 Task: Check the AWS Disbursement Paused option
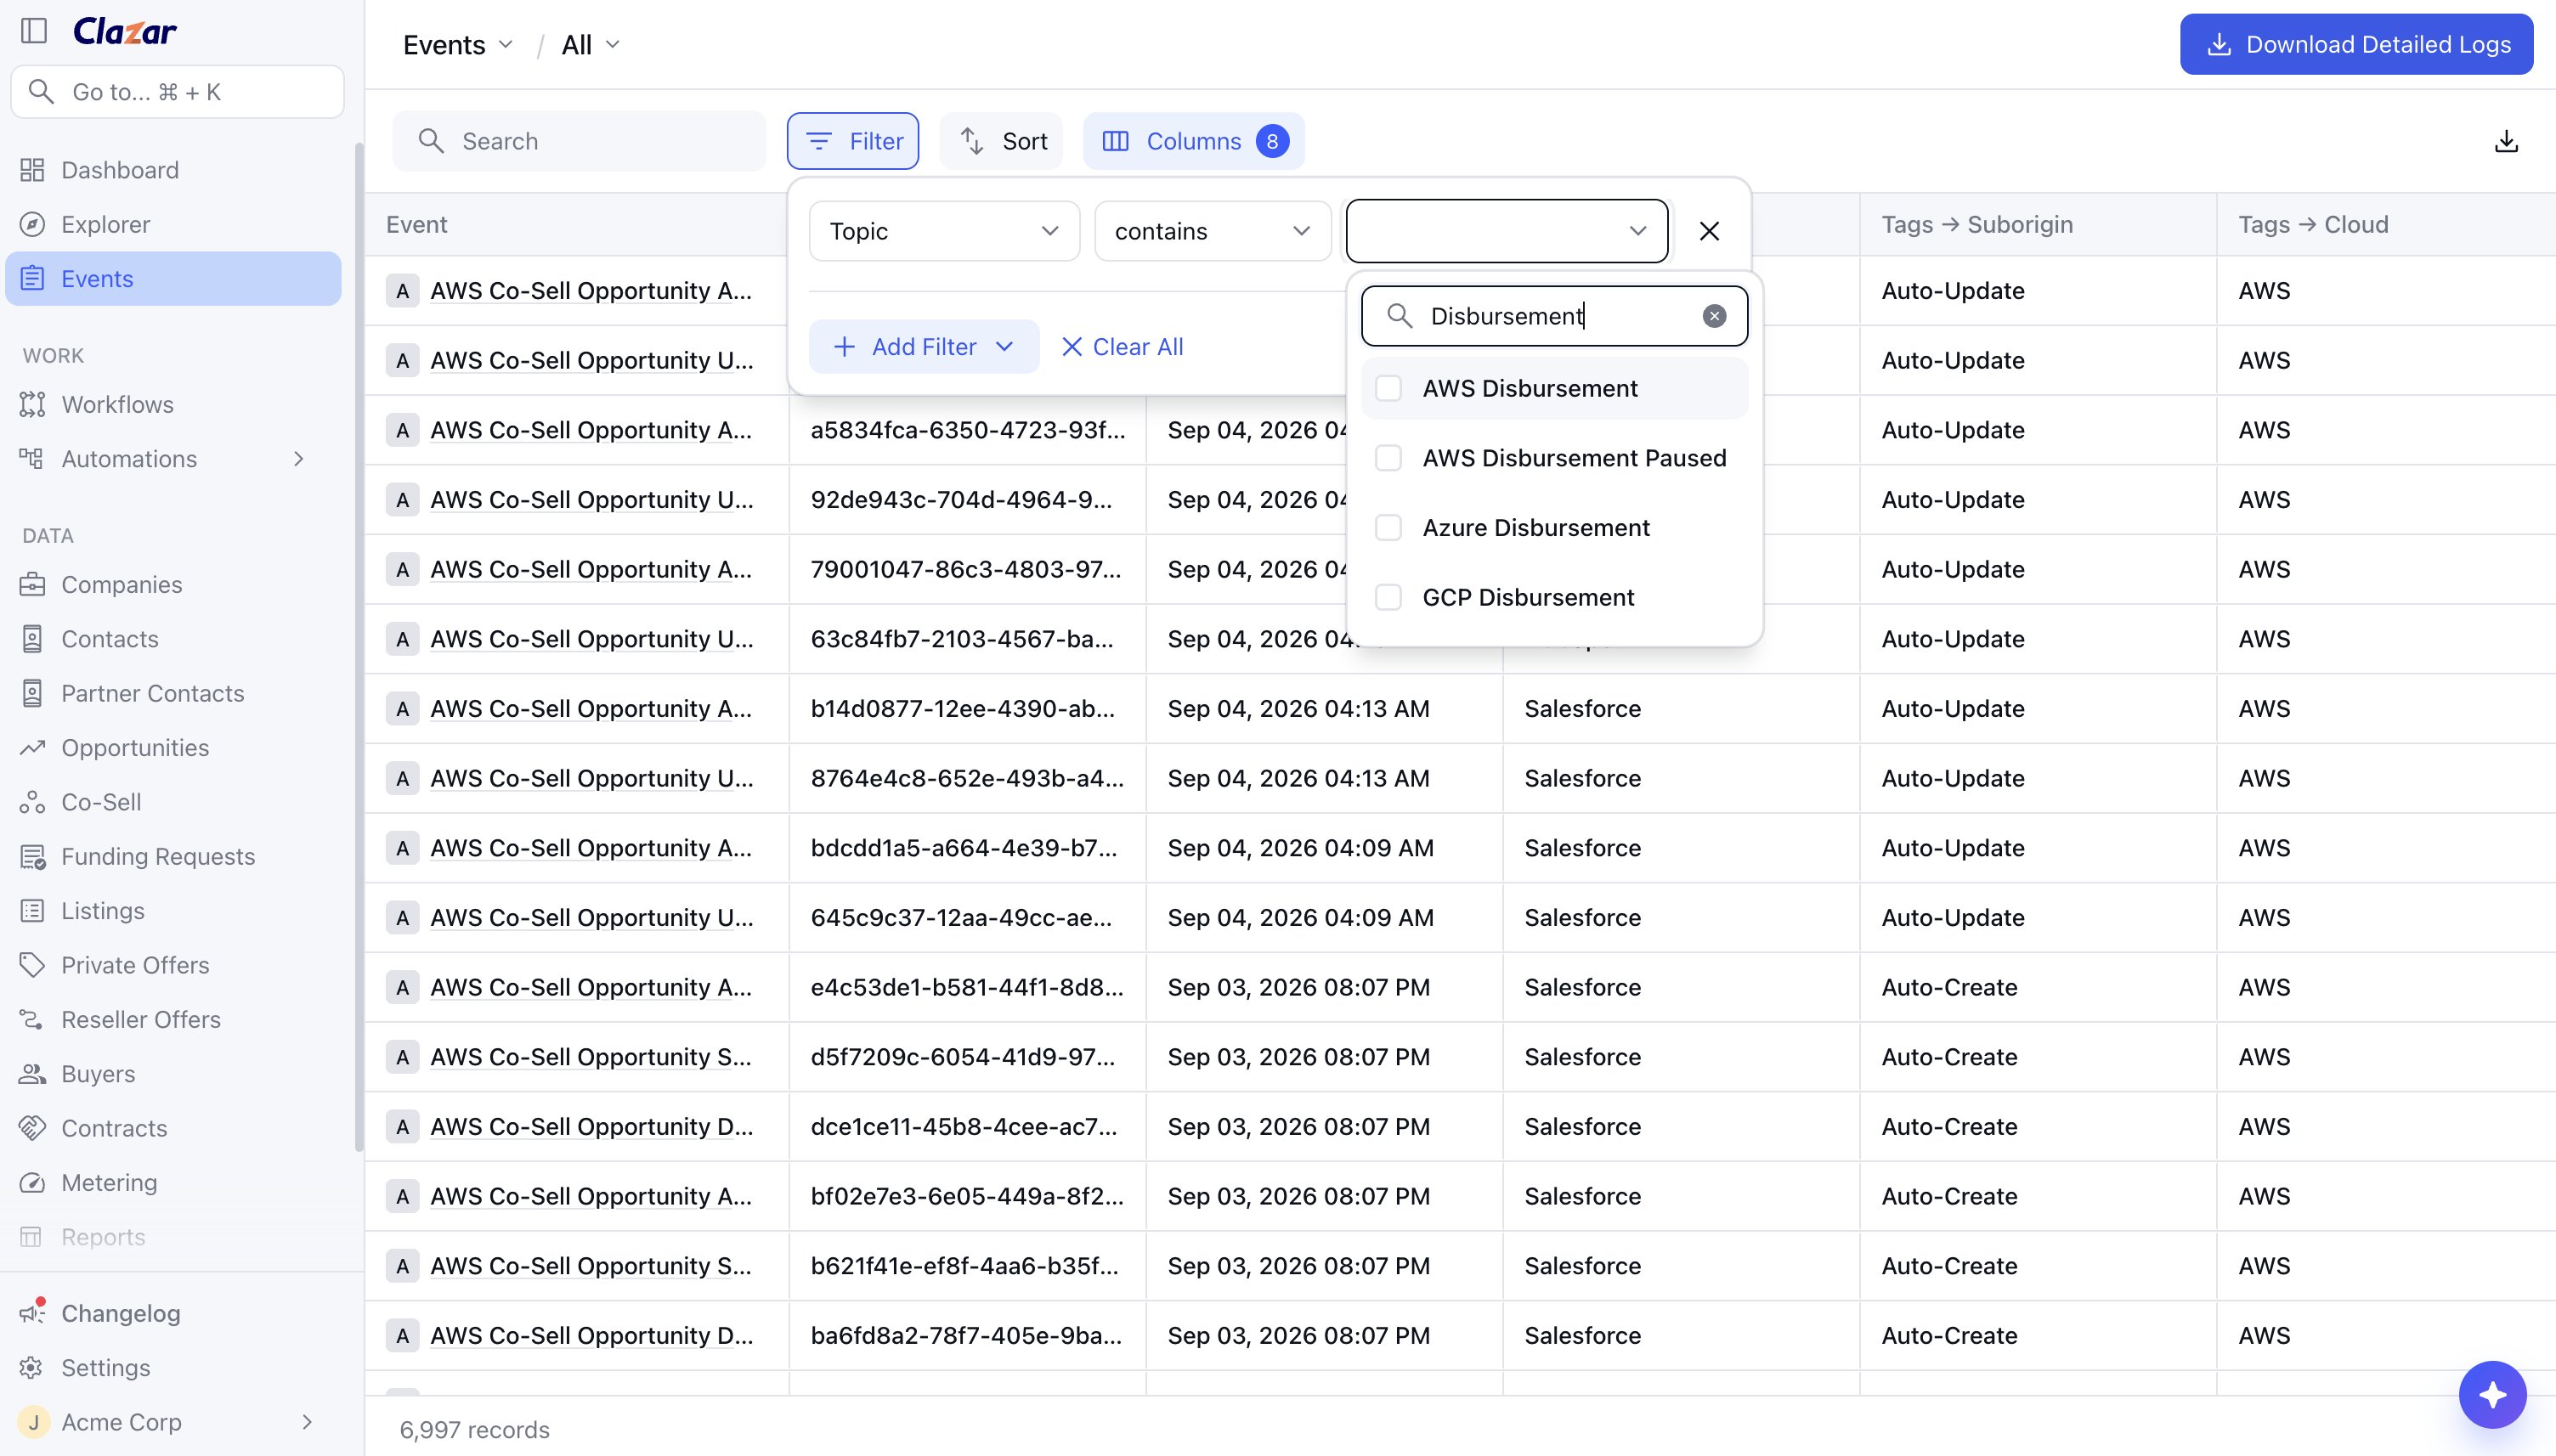coord(1389,458)
